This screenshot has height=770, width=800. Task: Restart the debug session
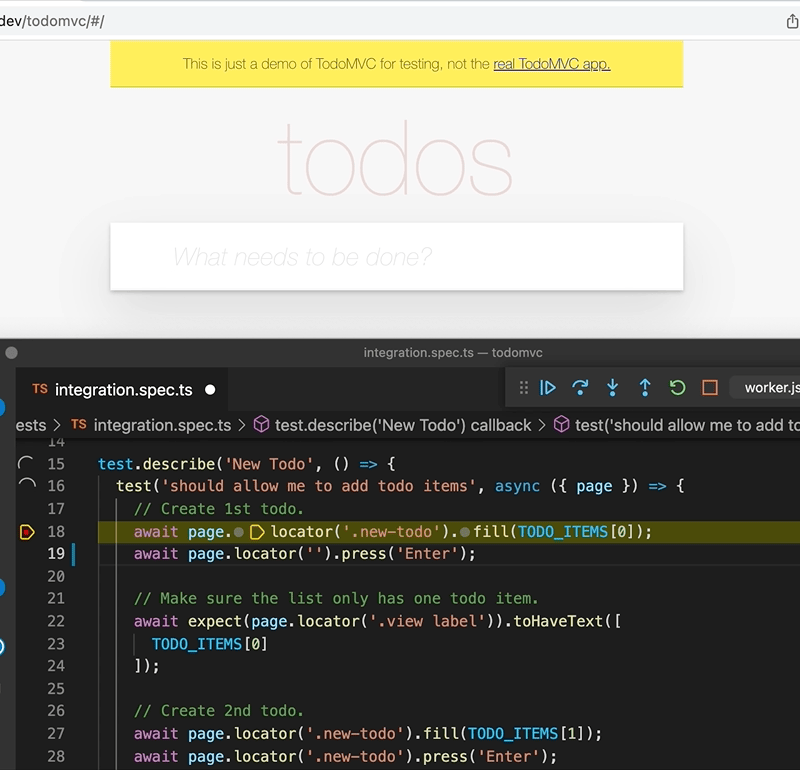click(678, 388)
